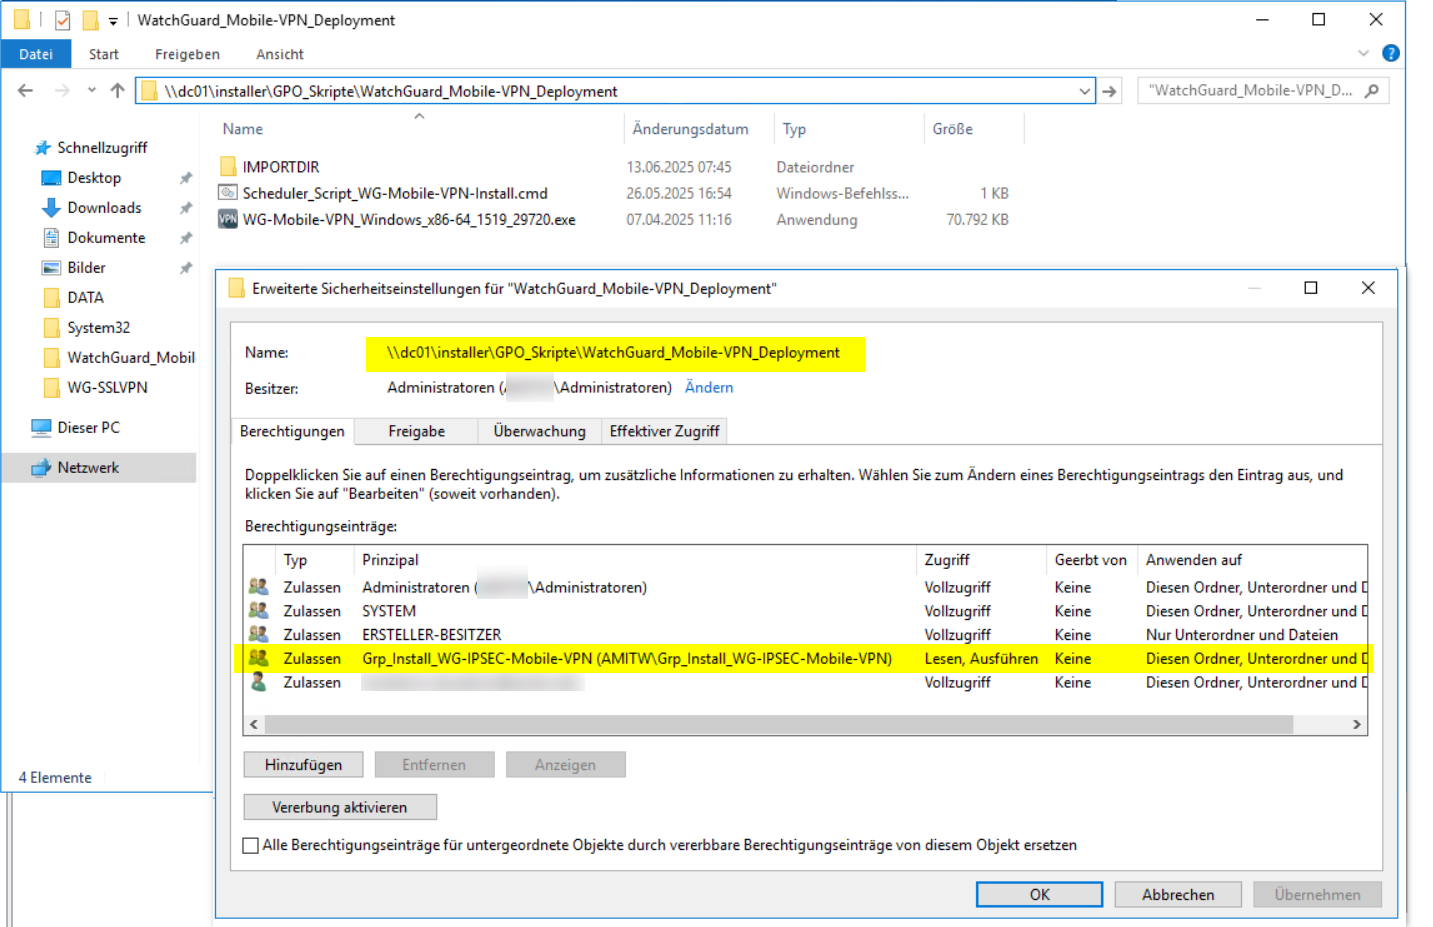Confirm dialog with OK button
Screen dimensions: 1433x927
pos(1039,895)
